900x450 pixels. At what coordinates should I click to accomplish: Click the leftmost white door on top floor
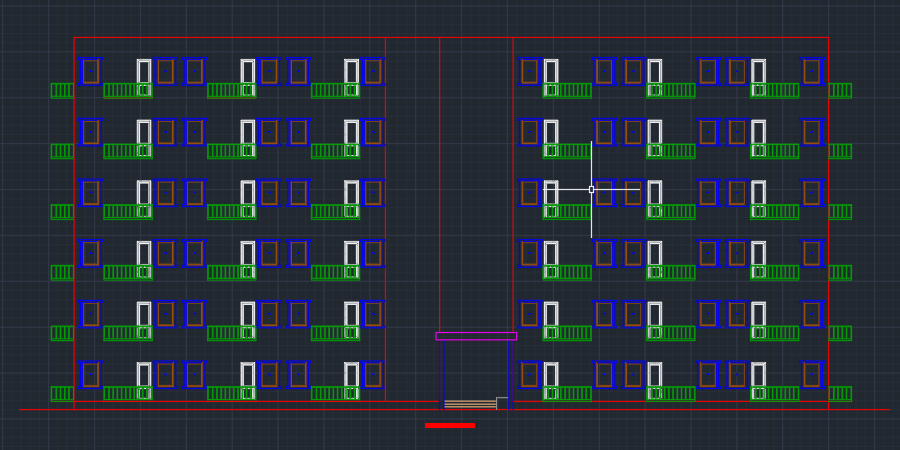[144, 73]
